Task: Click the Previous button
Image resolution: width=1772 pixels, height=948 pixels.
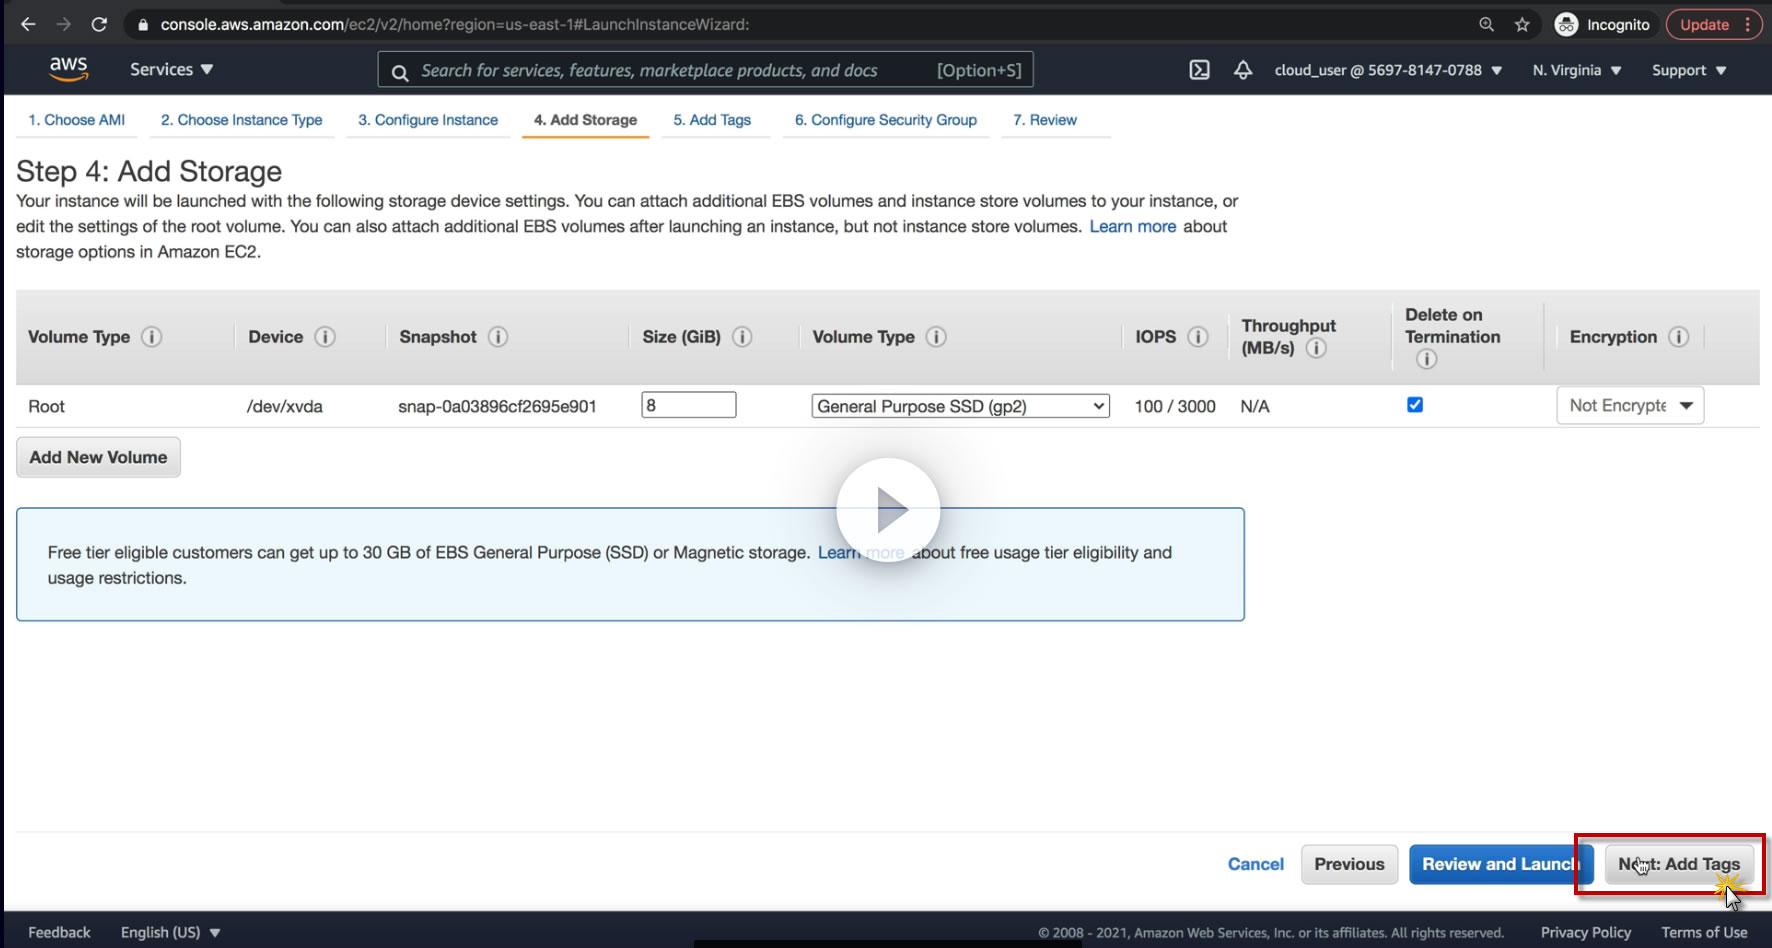Action: pos(1349,864)
